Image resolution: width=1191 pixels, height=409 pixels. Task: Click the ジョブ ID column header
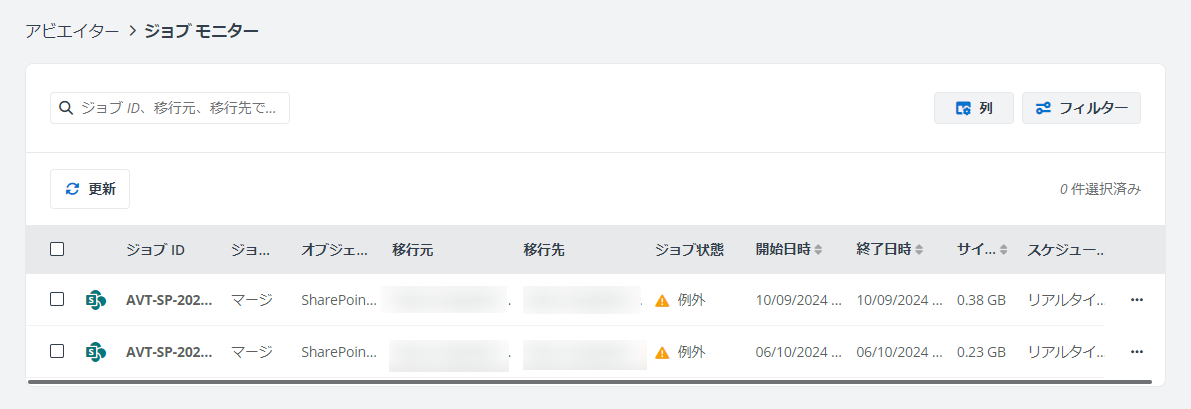pos(156,249)
